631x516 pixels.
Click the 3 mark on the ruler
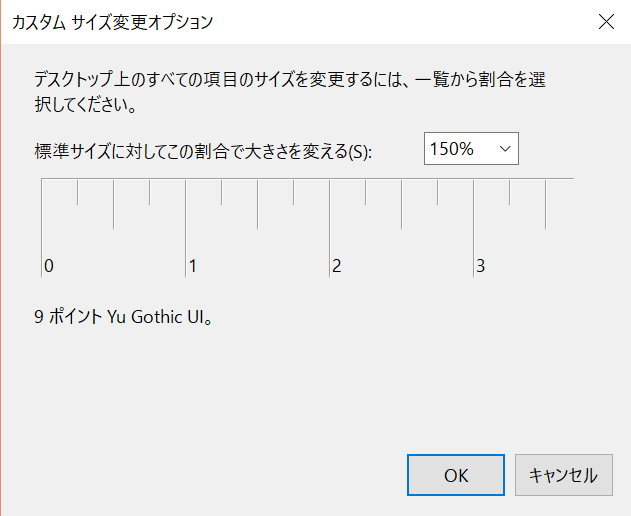tap(480, 266)
